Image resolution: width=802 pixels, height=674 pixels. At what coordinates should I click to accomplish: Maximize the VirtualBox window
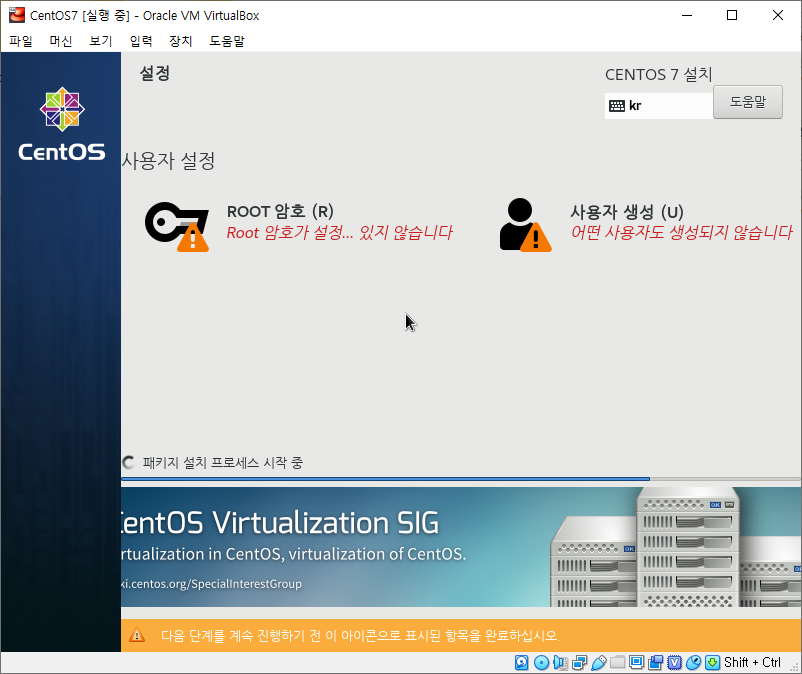pyautogui.click(x=732, y=15)
